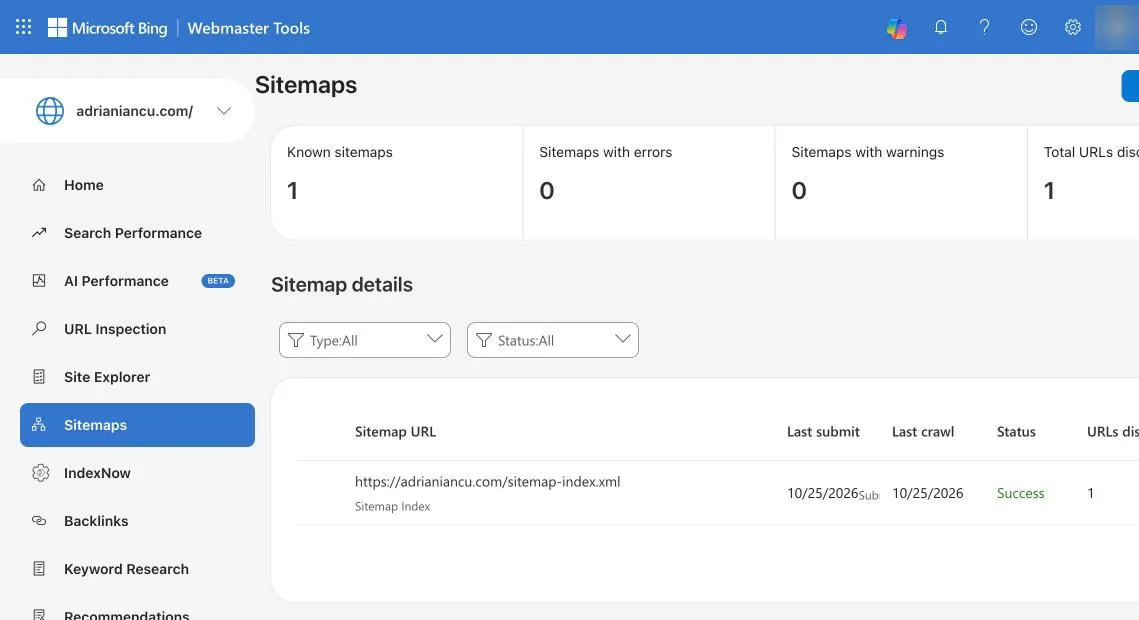Image resolution: width=1139 pixels, height=620 pixels.
Task: Click the Backlinks chain icon
Action: pos(39,521)
